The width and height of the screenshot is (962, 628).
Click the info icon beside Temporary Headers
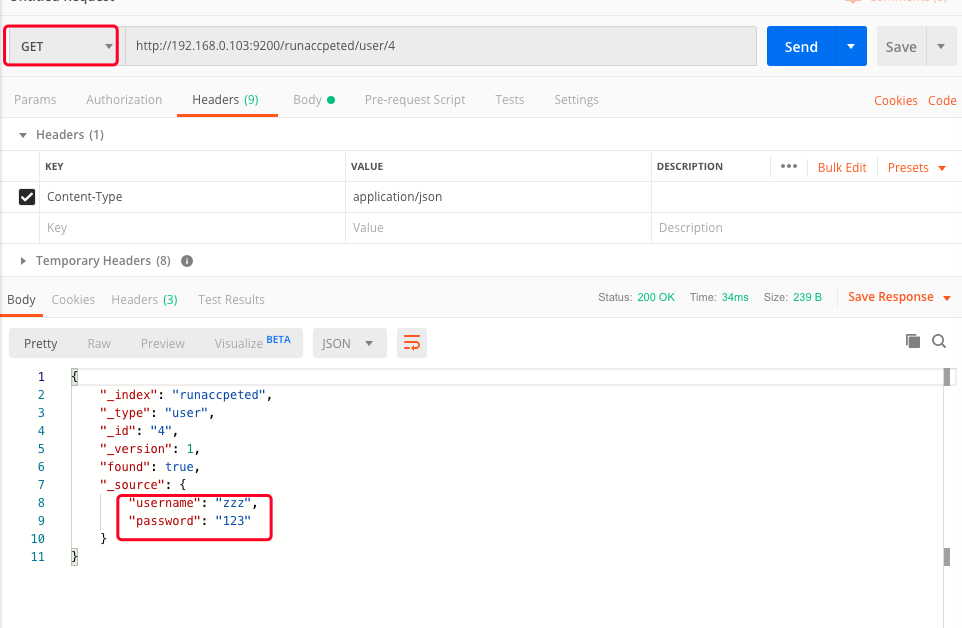point(186,261)
